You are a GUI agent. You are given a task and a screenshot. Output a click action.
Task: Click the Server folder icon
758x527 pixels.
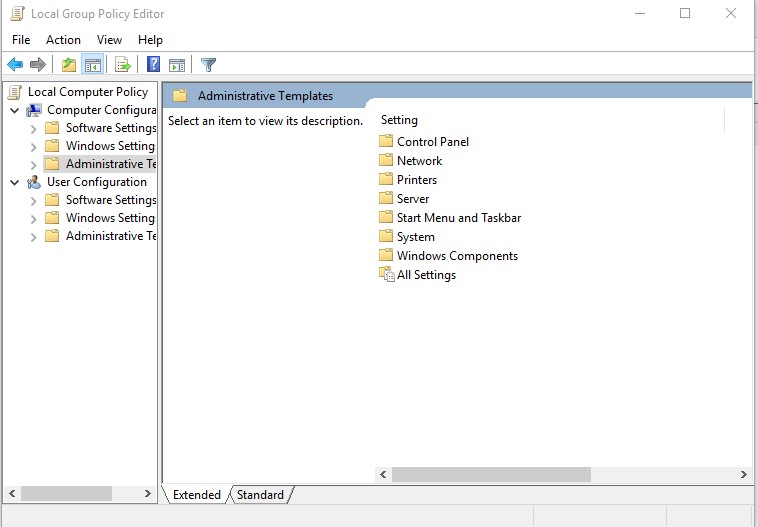[386, 198]
